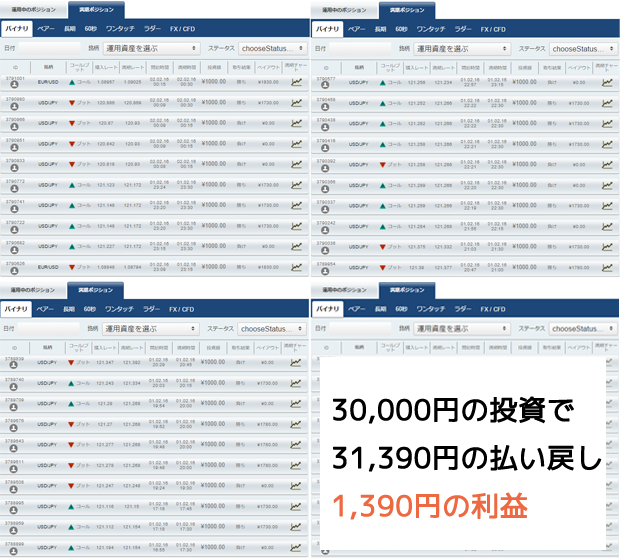Screen dimensions: 620x560
Task: Open closing chart icon for trade 3788995
Action: click(295, 506)
